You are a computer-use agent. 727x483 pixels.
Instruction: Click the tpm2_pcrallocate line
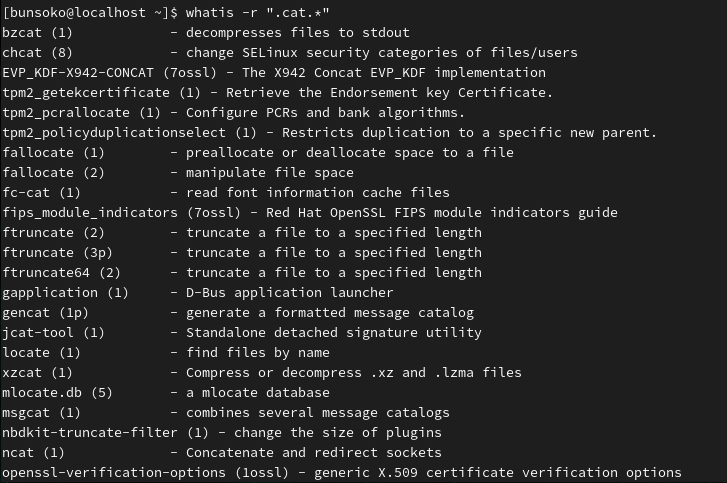[x=233, y=113]
